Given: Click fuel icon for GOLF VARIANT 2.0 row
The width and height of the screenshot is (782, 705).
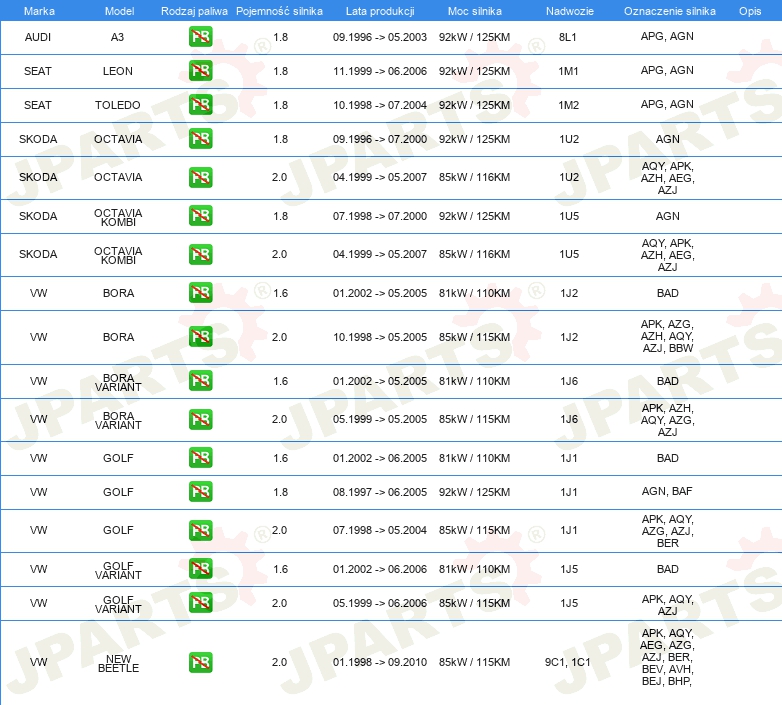Looking at the screenshot, I should [x=200, y=603].
